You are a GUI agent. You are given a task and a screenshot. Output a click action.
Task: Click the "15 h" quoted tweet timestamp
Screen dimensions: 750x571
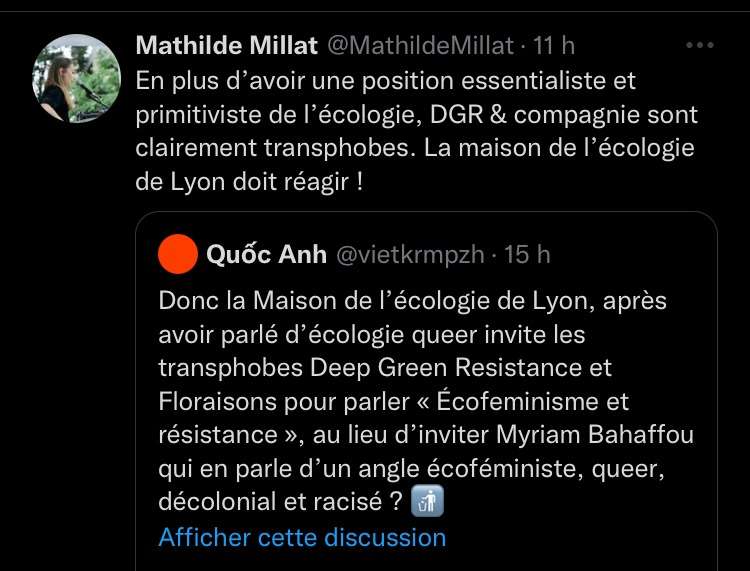click(x=526, y=255)
